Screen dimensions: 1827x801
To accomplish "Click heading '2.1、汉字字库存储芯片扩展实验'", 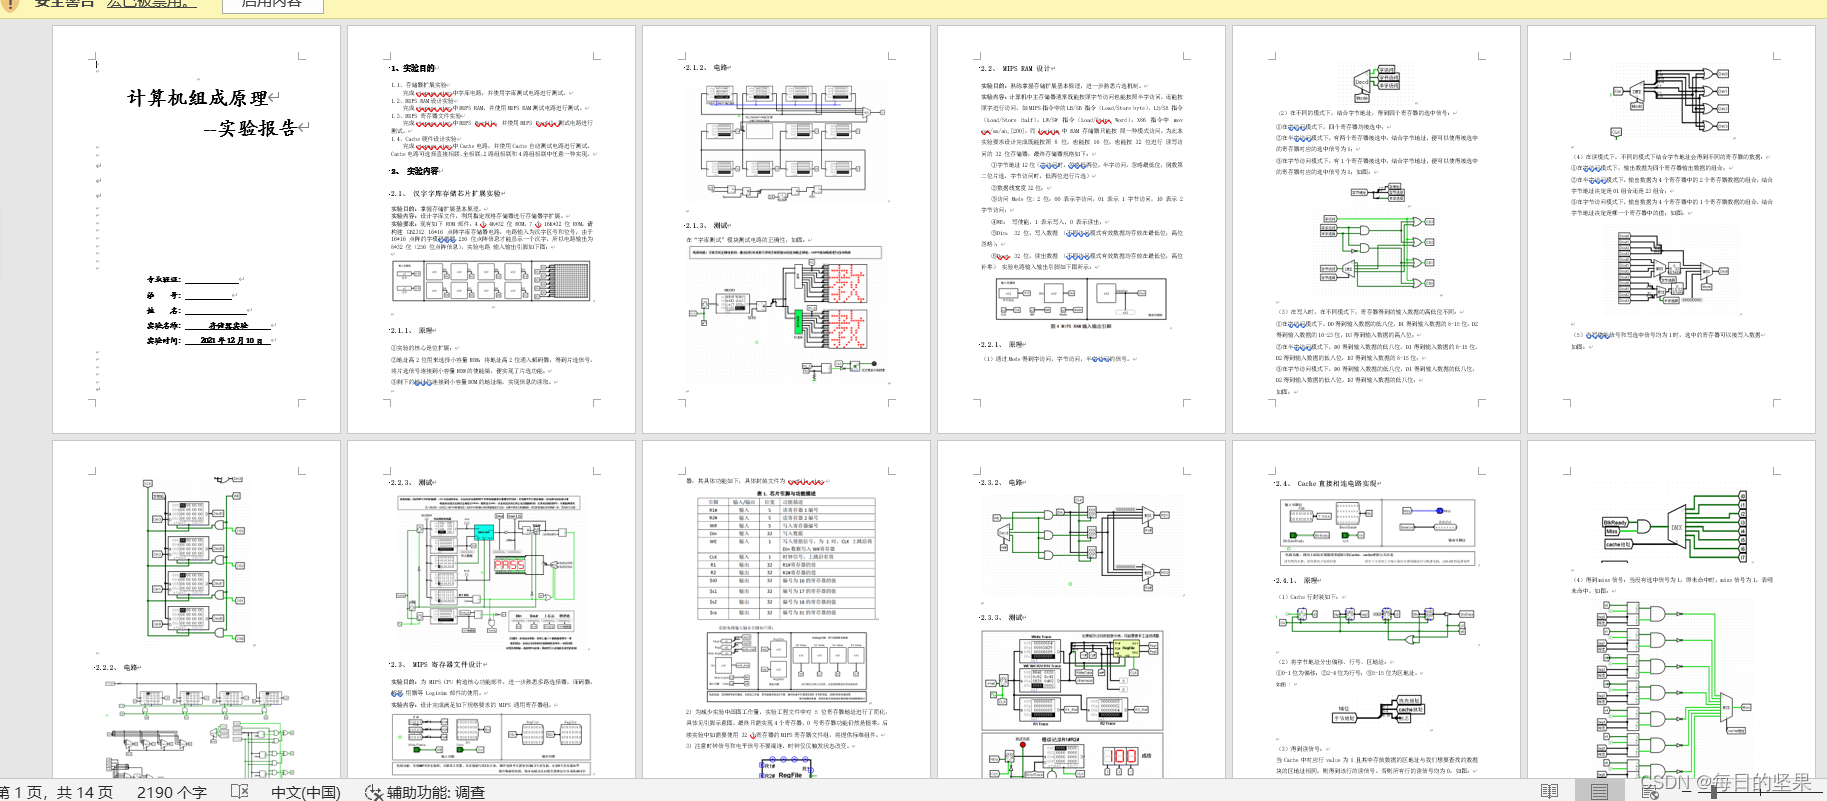I will click(x=447, y=194).
